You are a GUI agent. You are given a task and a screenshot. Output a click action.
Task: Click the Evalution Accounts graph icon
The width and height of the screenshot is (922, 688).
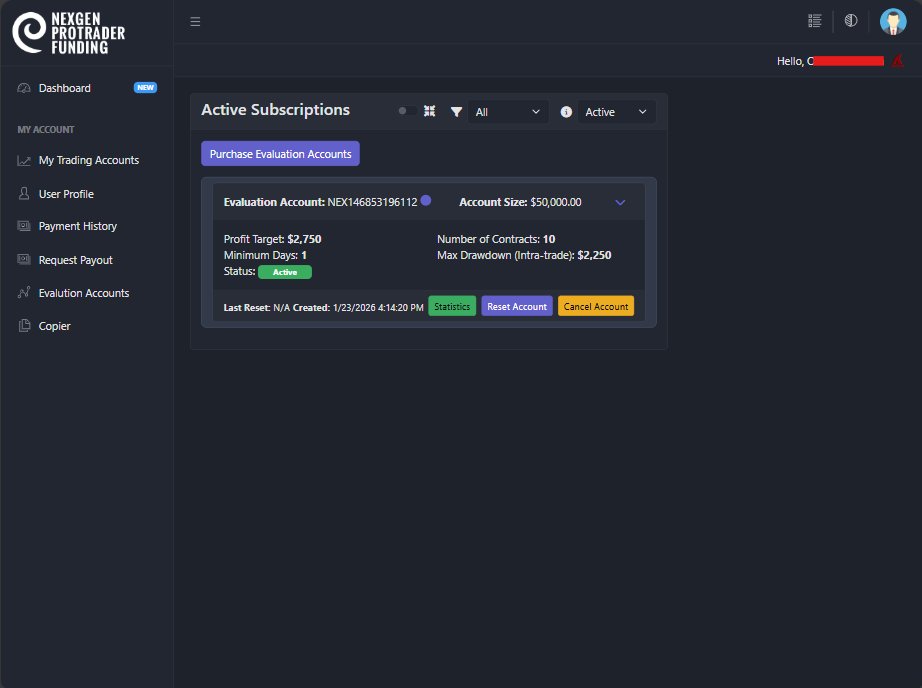click(x=24, y=292)
